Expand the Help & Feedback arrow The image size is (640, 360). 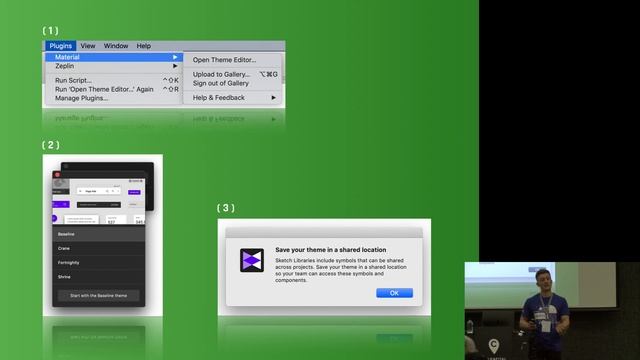coord(273,98)
